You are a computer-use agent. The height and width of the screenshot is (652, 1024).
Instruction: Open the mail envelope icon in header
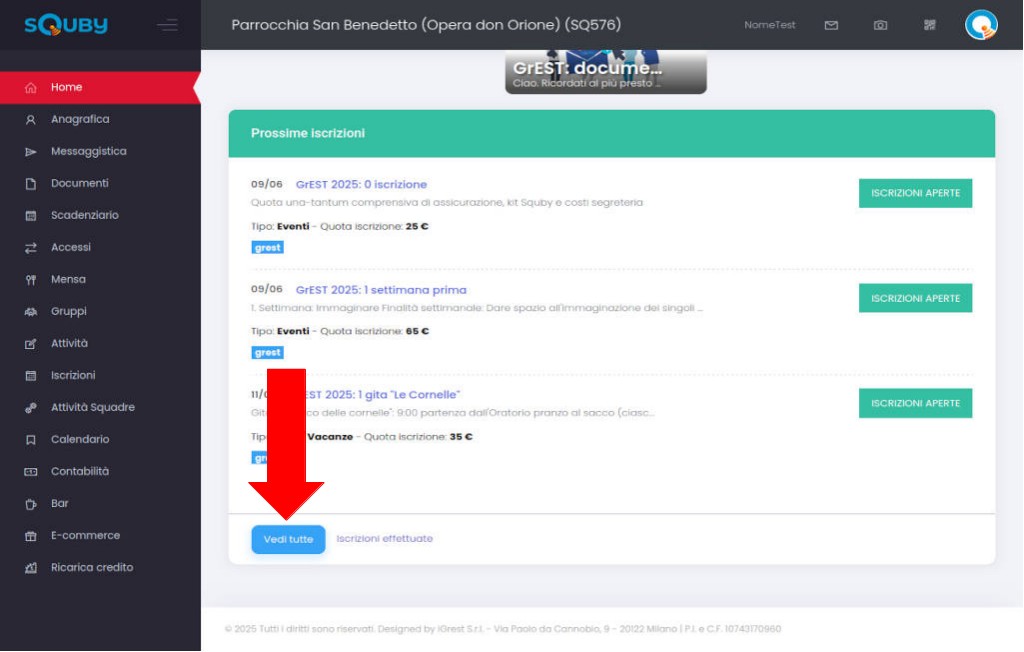click(831, 25)
